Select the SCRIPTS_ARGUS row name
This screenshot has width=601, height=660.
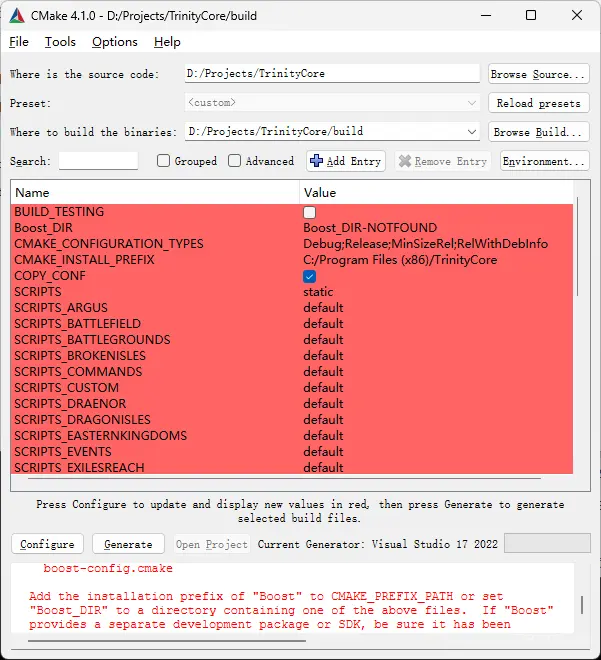tap(61, 308)
